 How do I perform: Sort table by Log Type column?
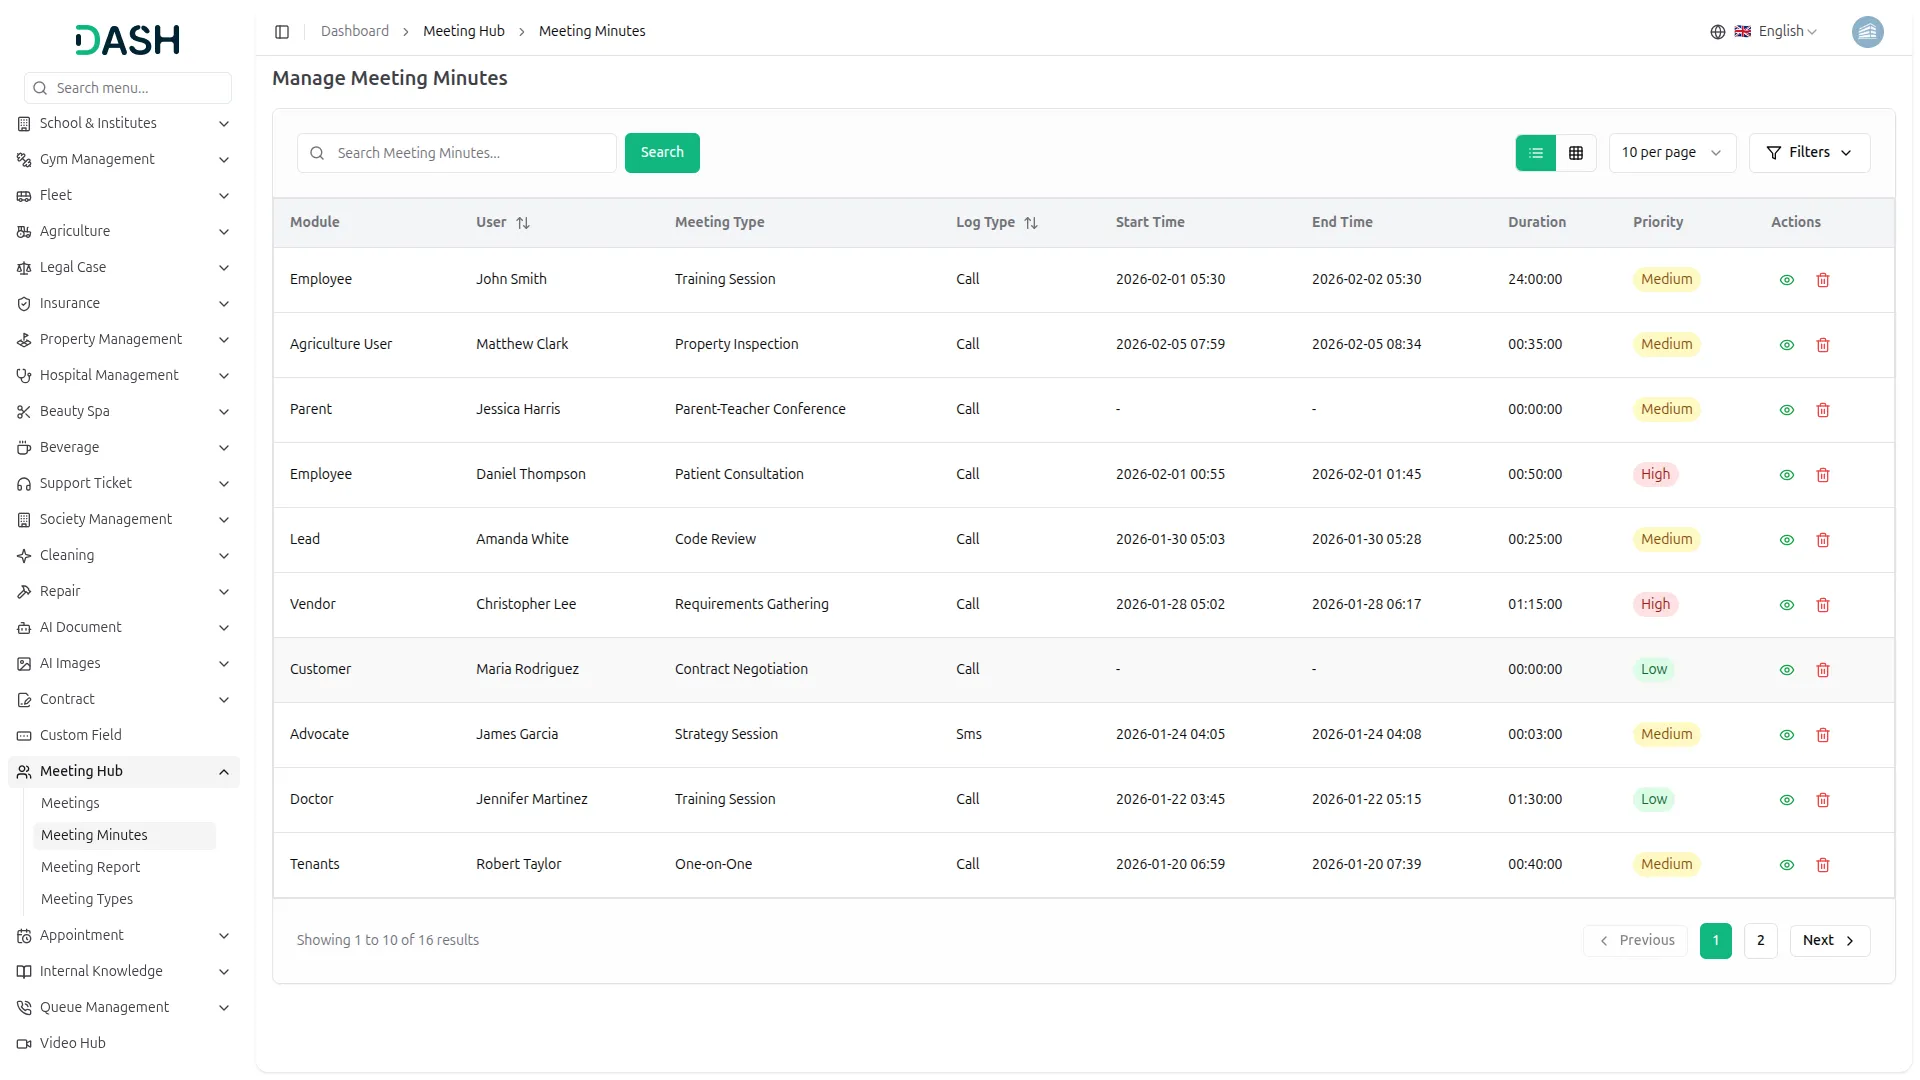pos(1031,223)
